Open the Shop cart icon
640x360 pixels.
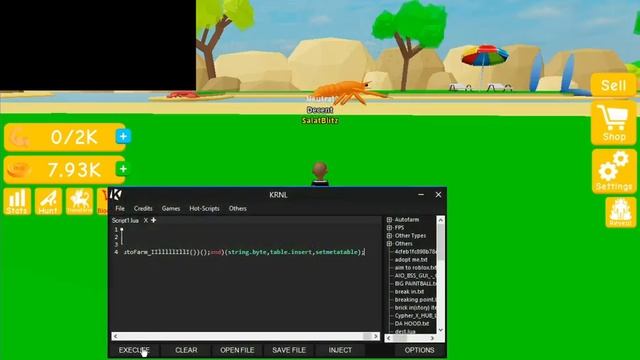[613, 124]
